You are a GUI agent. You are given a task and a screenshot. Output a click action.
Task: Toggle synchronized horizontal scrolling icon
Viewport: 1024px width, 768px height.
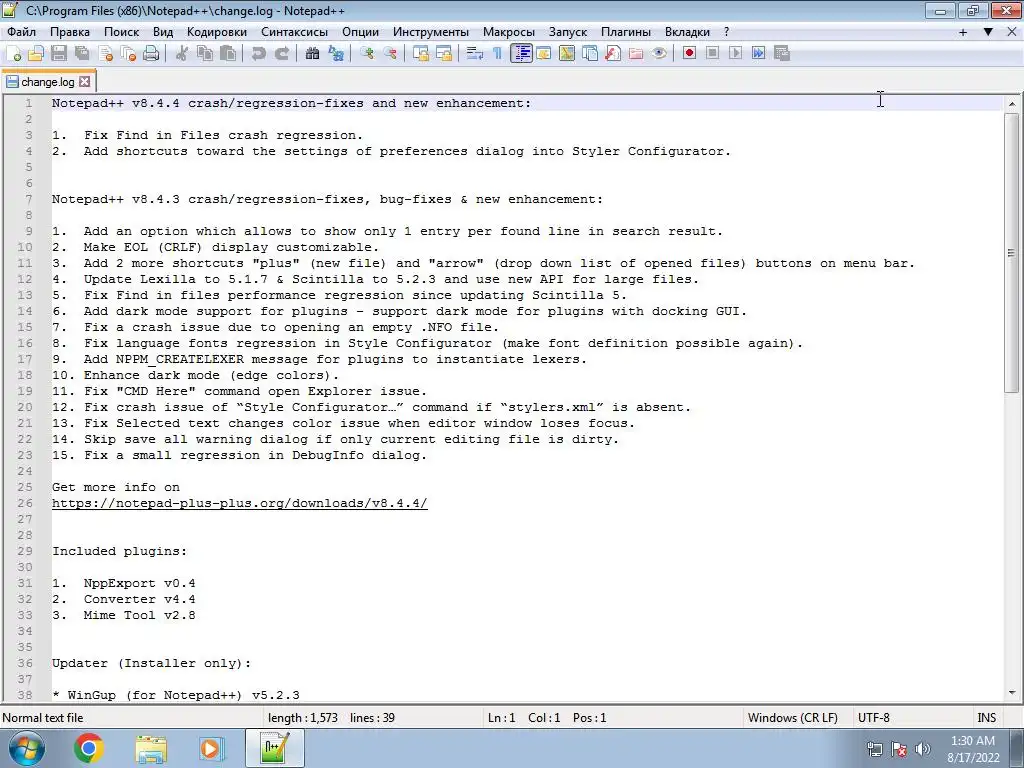coord(444,54)
